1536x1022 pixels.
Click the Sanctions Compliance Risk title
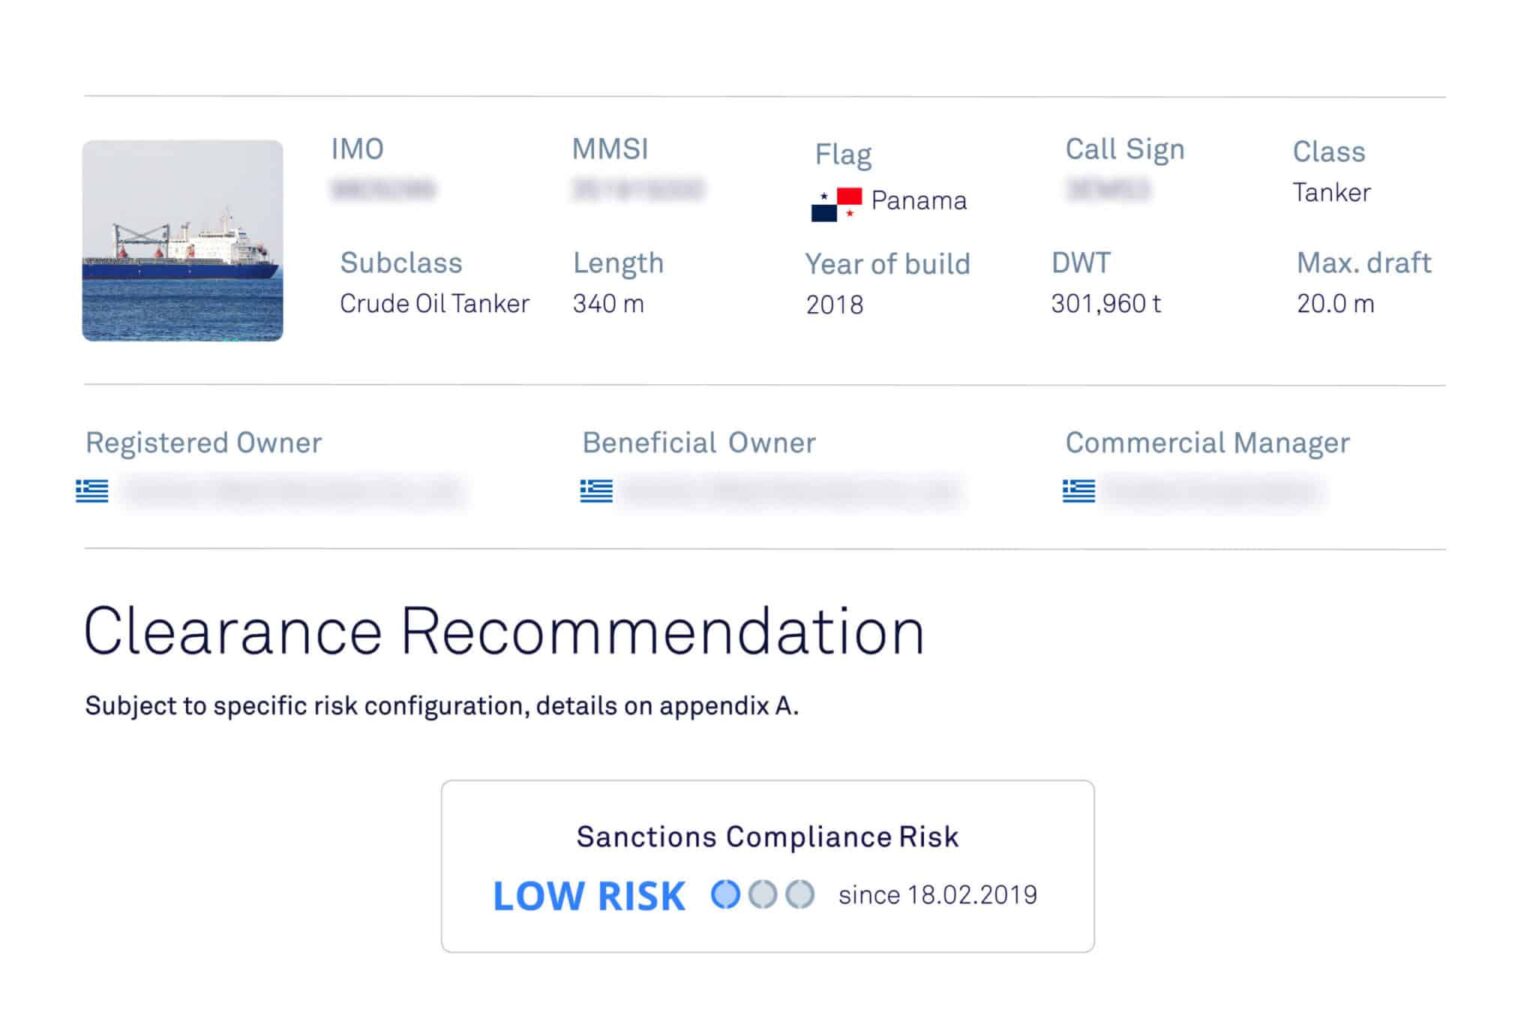[x=767, y=837]
